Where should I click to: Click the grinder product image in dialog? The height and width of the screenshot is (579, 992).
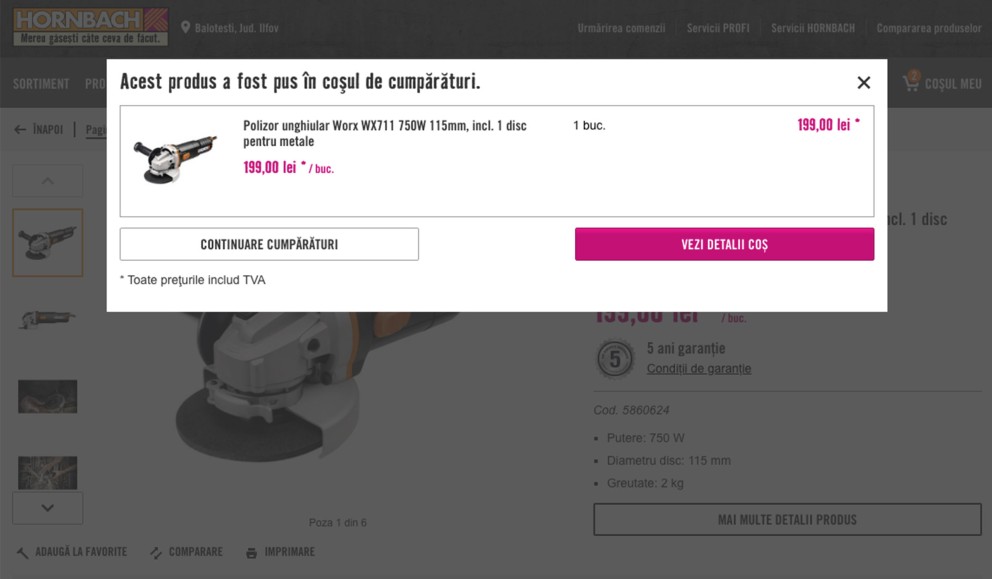(x=175, y=159)
